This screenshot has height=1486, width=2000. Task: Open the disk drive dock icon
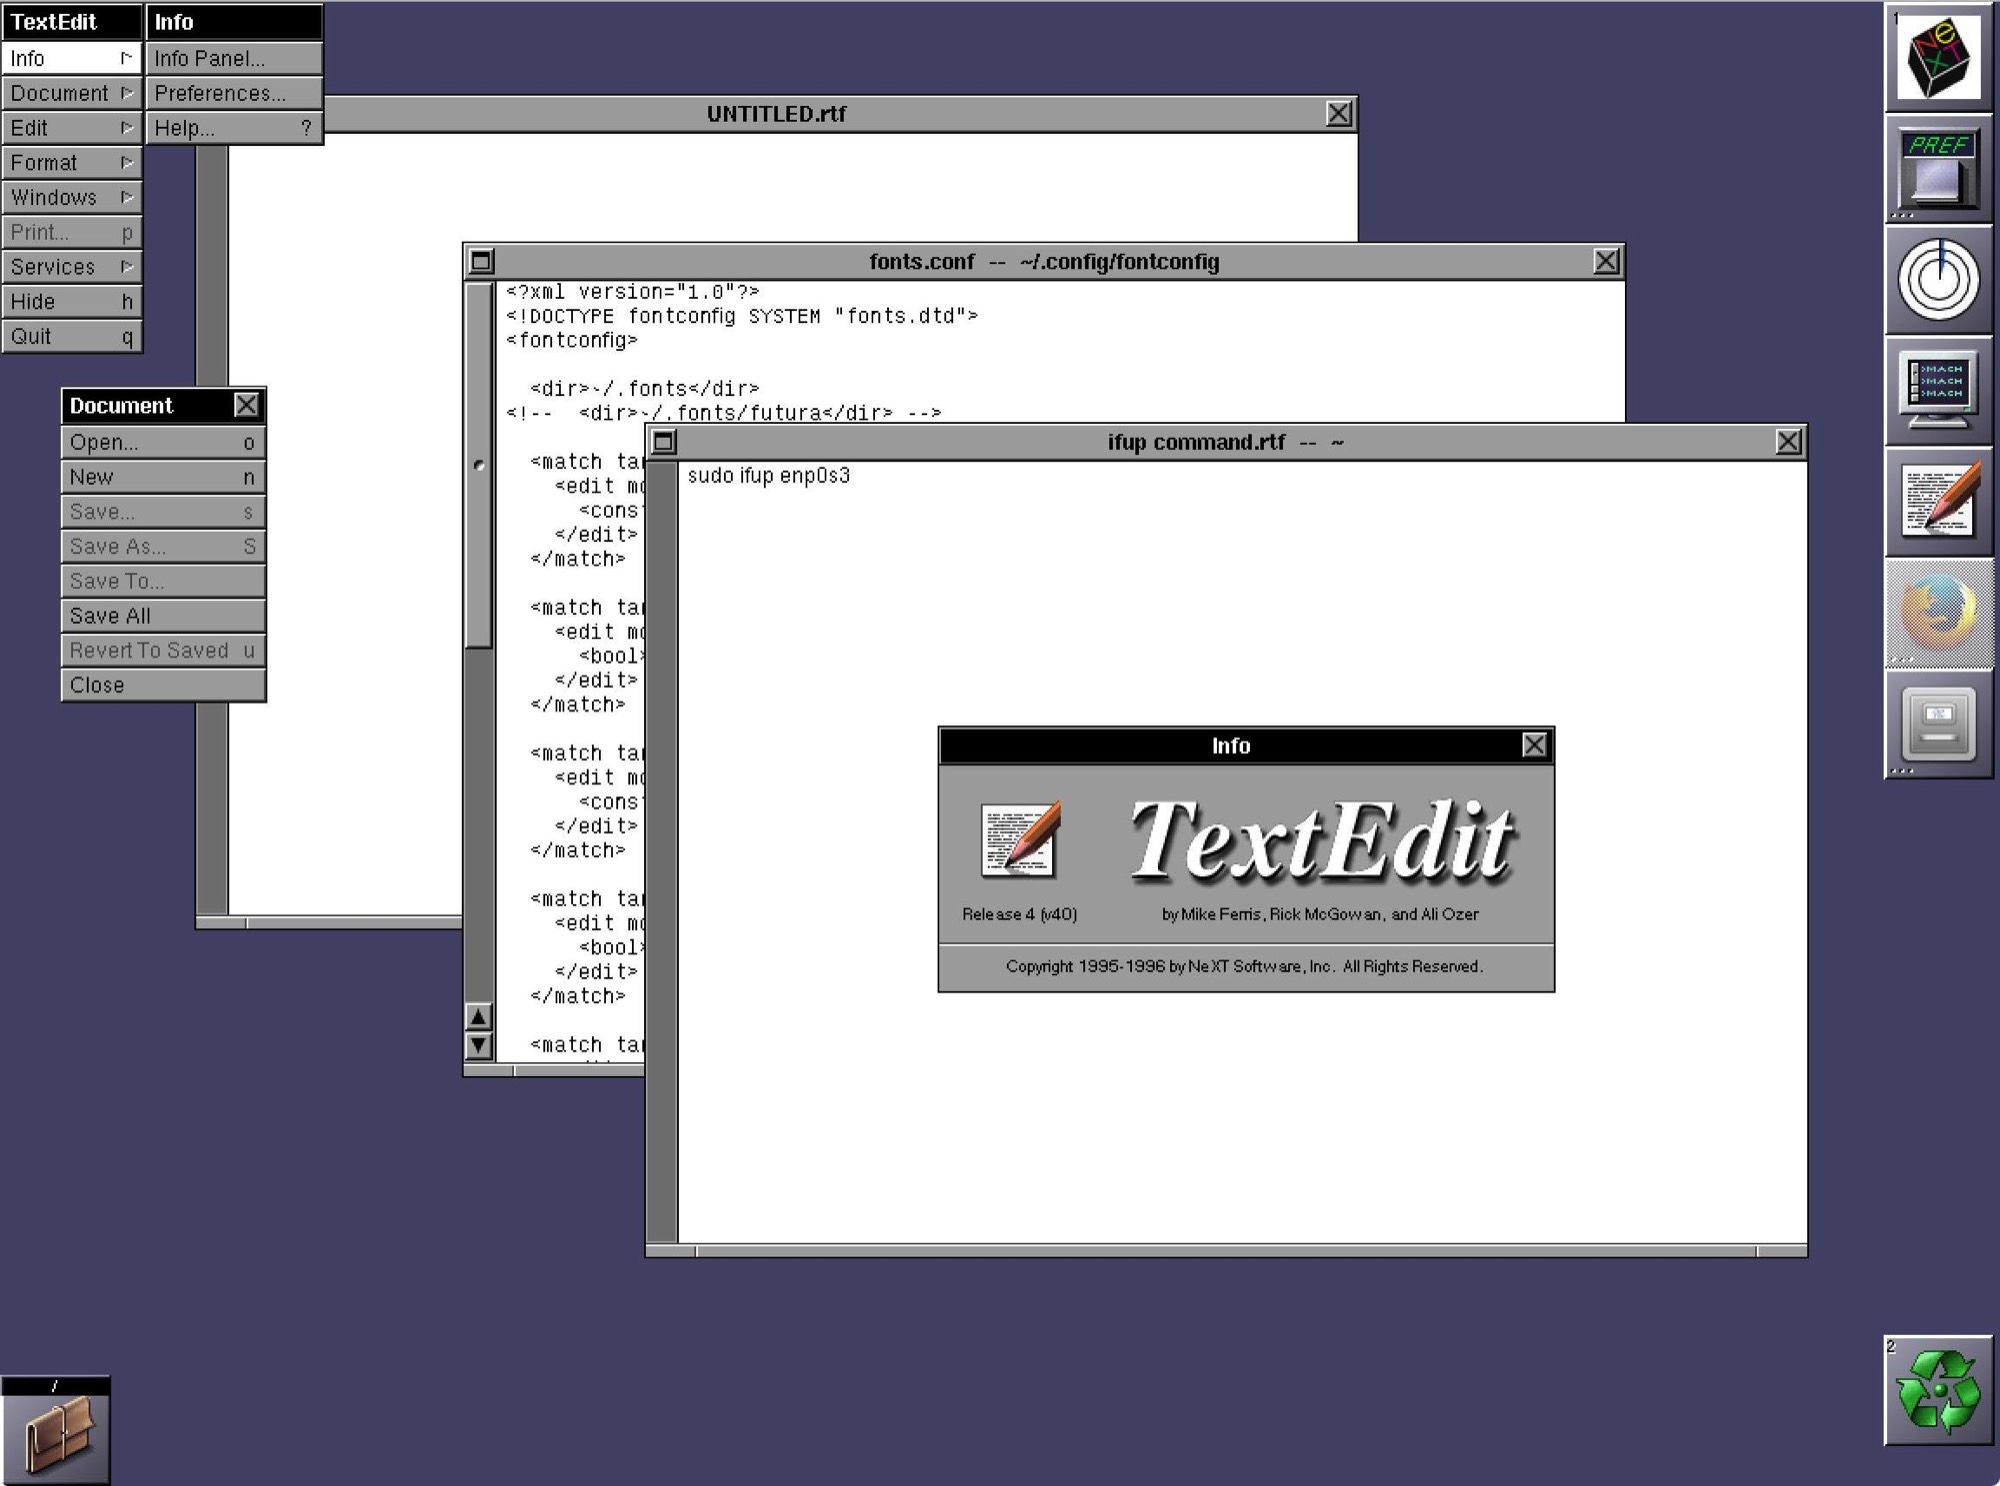tap(1939, 724)
